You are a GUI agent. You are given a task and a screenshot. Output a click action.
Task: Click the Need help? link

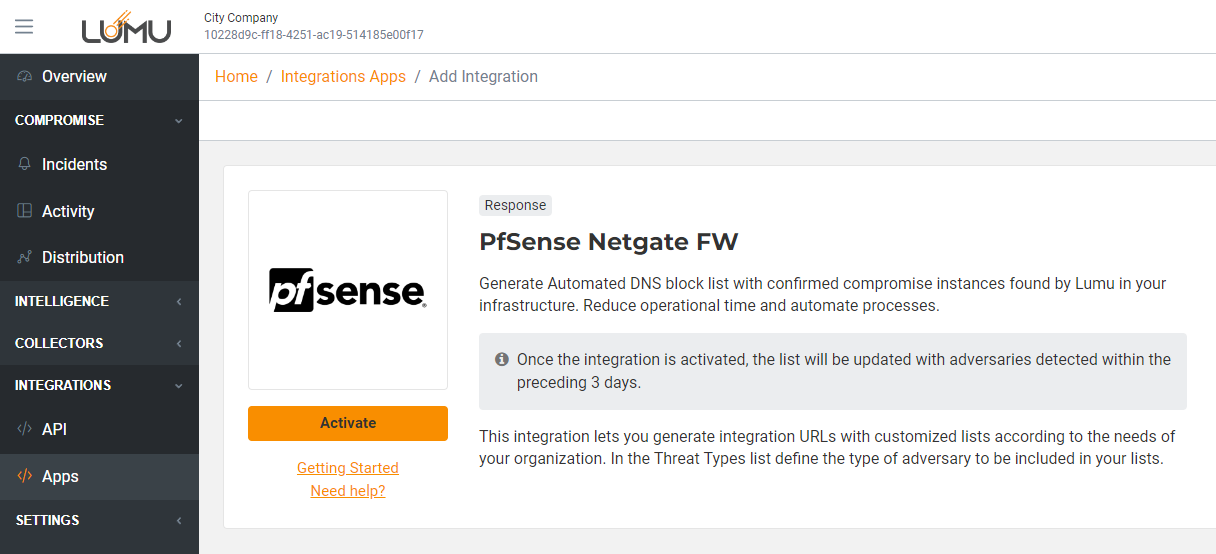coord(347,491)
